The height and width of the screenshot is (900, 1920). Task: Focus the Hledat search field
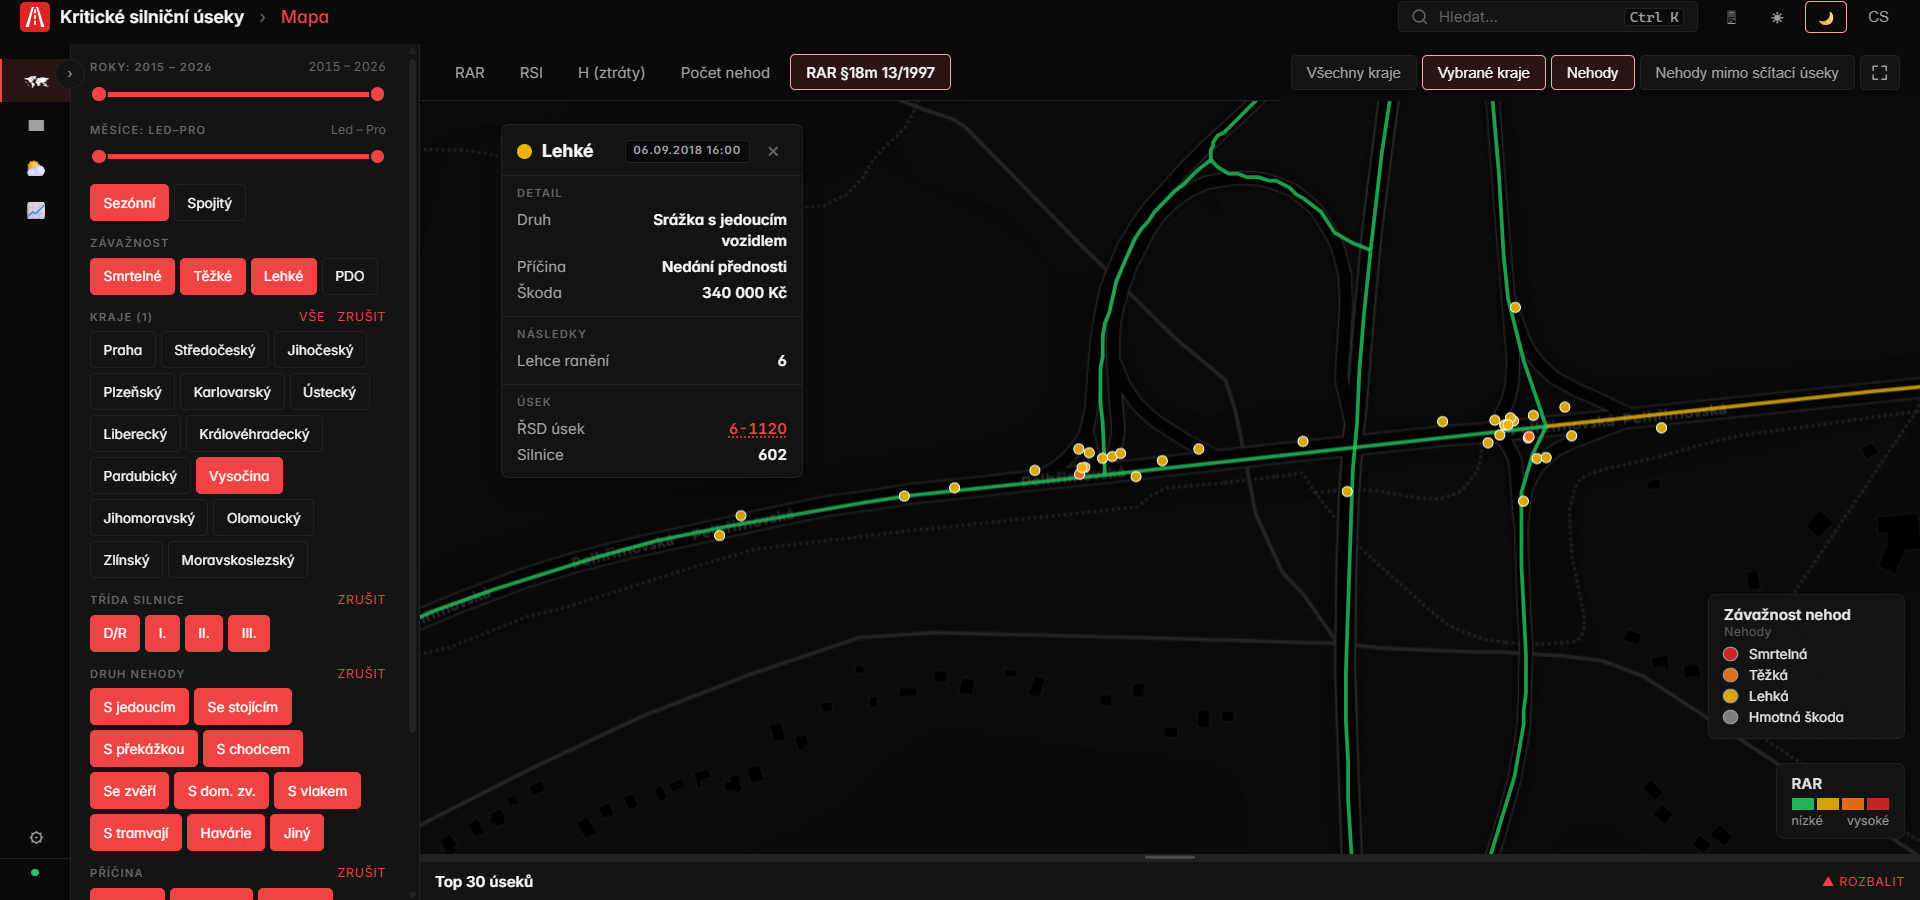(x=1547, y=17)
